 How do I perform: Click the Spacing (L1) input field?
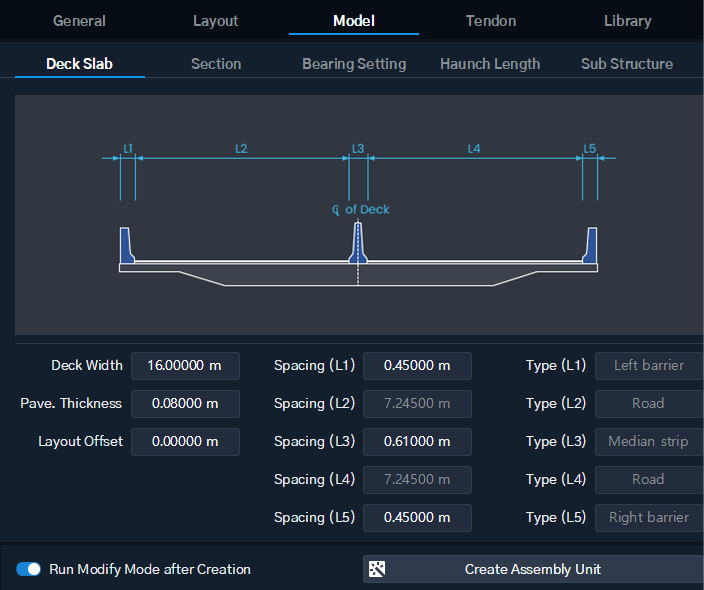417,365
